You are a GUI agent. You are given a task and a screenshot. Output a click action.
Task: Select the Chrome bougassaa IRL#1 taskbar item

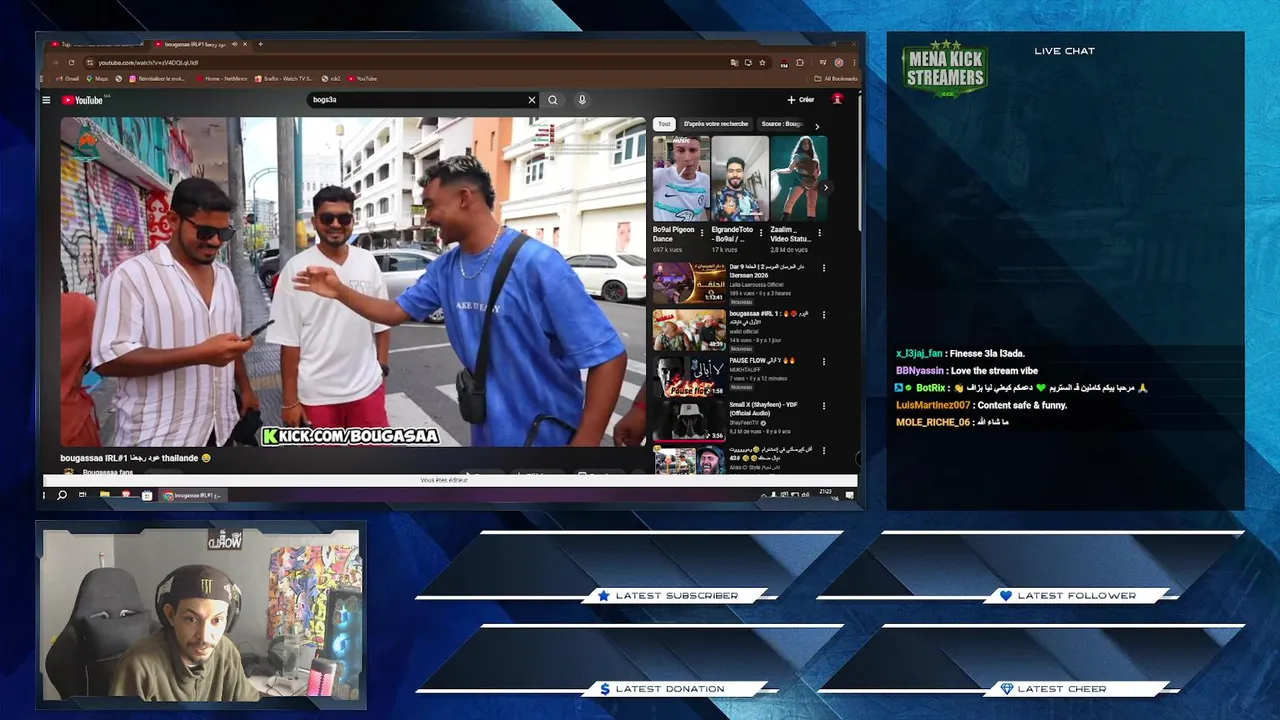[x=192, y=495]
